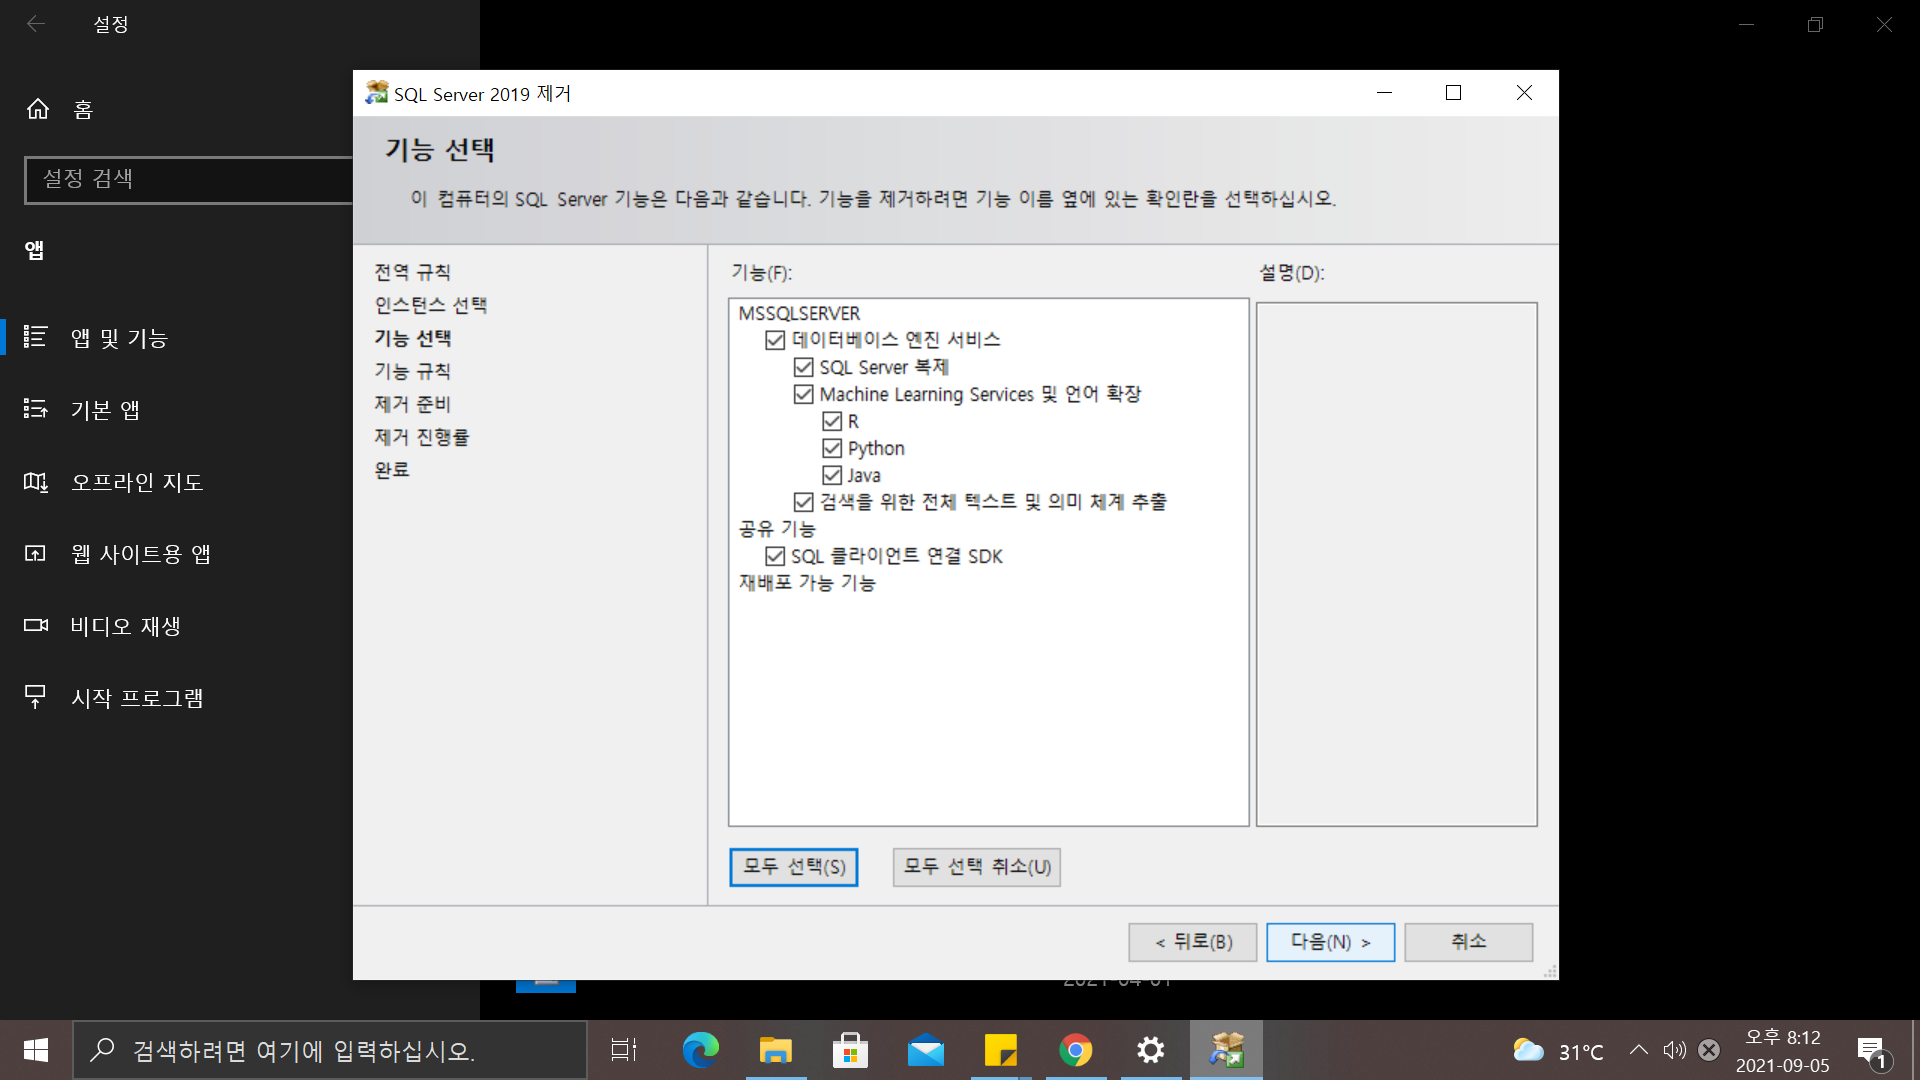The height and width of the screenshot is (1080, 1920).
Task: Uncheck the SQL Server 복제 checkbox
Action: click(x=803, y=367)
